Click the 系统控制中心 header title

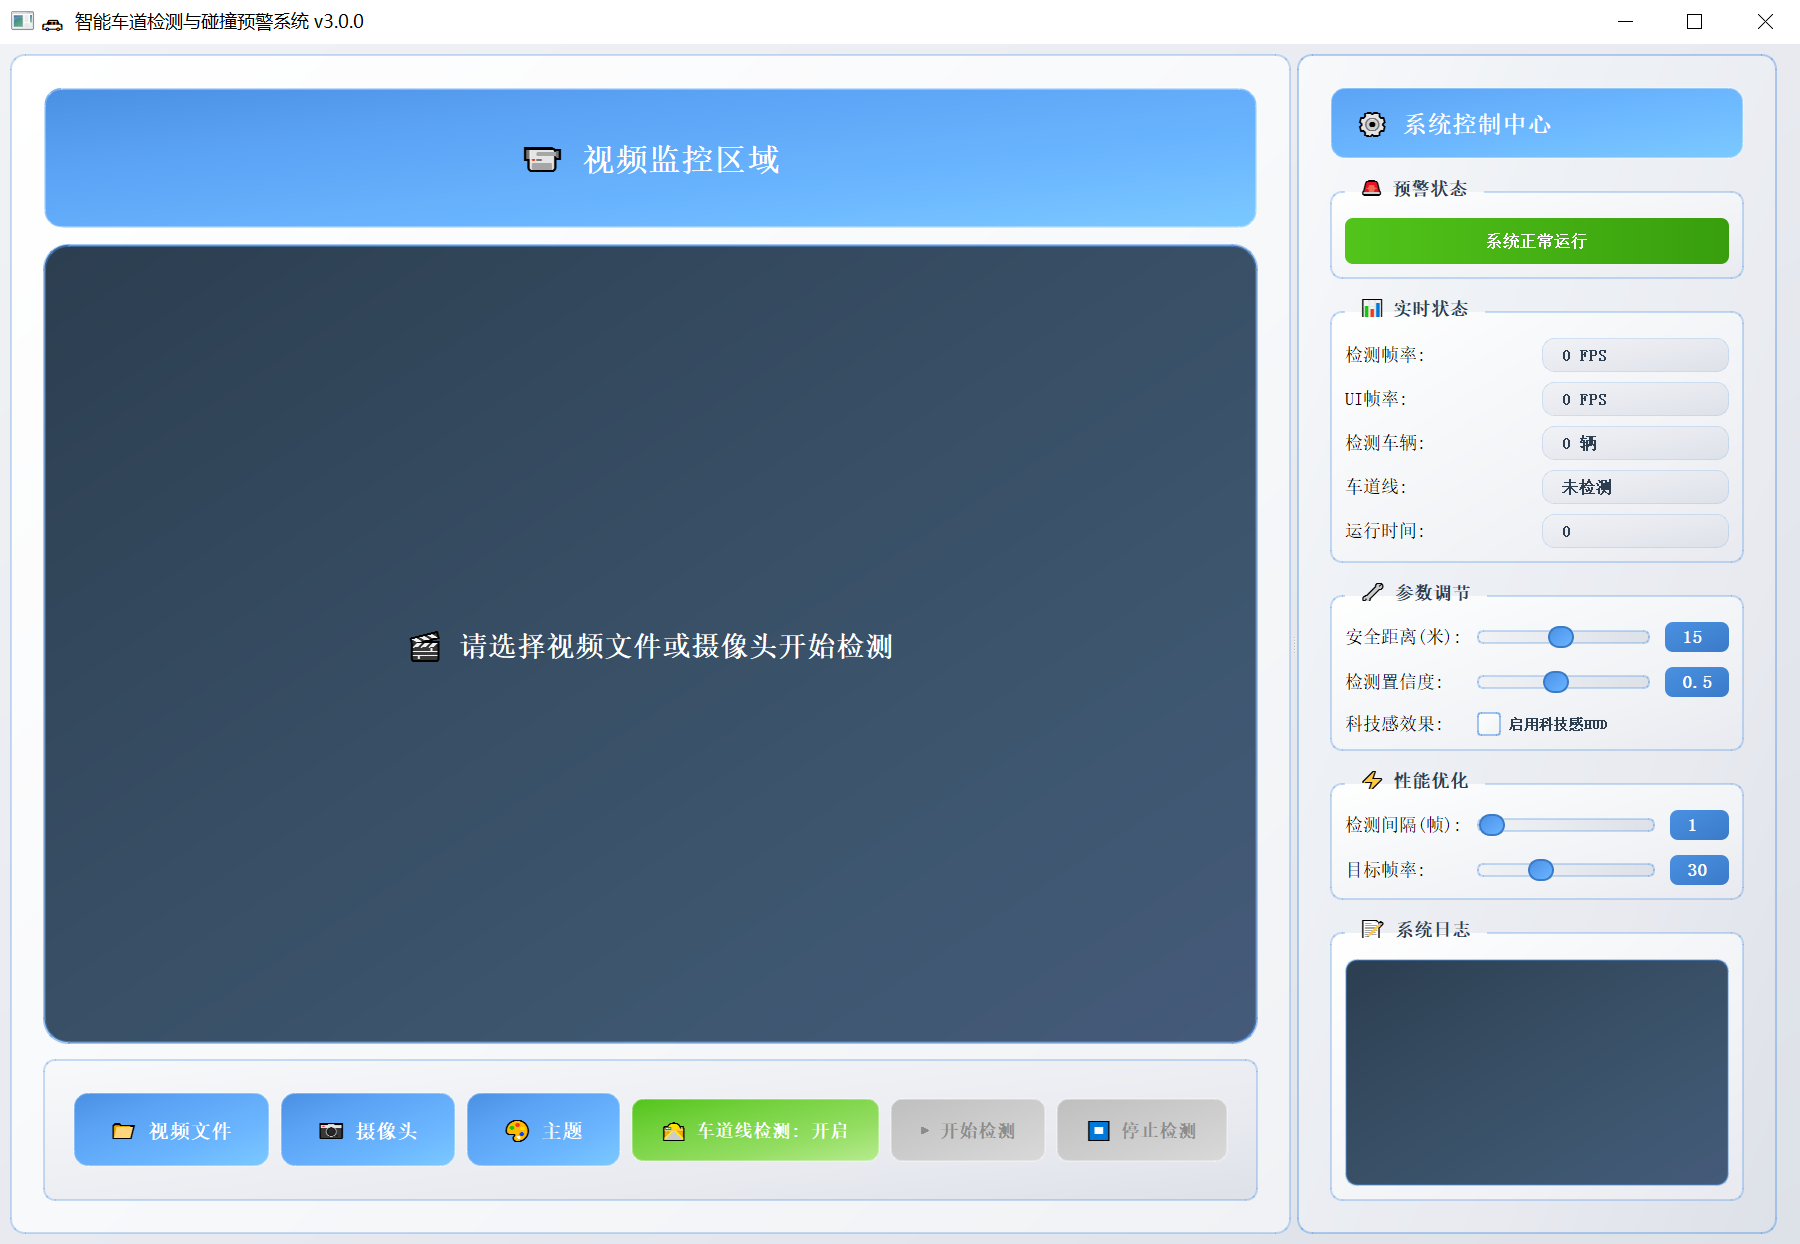pos(1477,124)
